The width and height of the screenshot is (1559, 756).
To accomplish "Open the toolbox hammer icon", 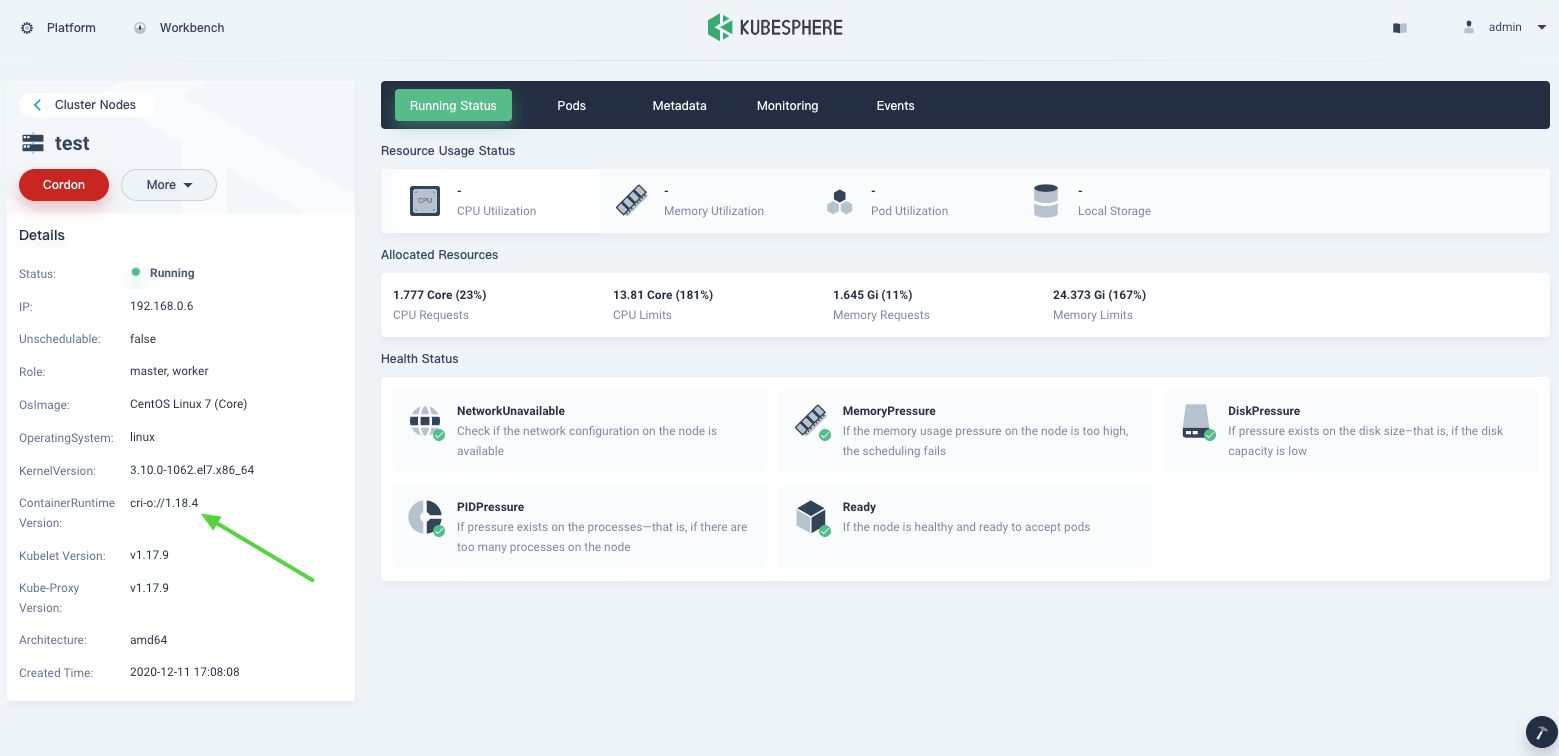I will point(1542,733).
